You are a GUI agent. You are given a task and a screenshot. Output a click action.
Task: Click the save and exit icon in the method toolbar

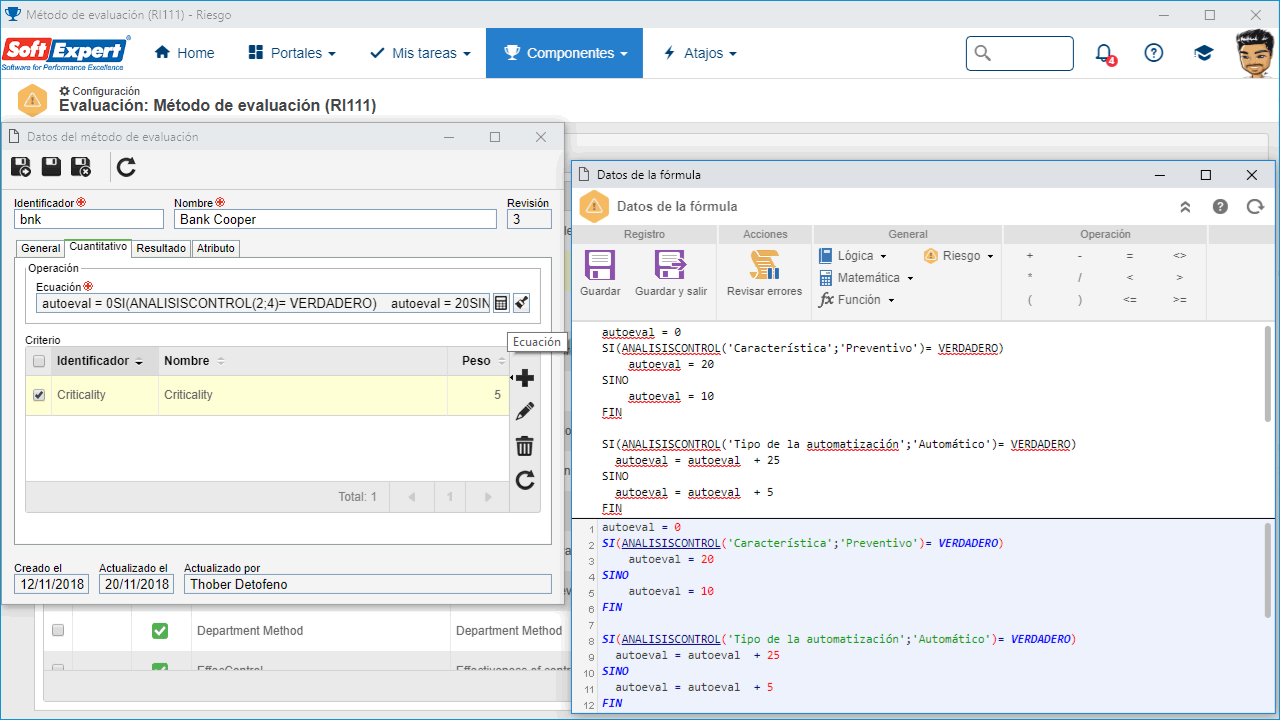click(x=81, y=167)
